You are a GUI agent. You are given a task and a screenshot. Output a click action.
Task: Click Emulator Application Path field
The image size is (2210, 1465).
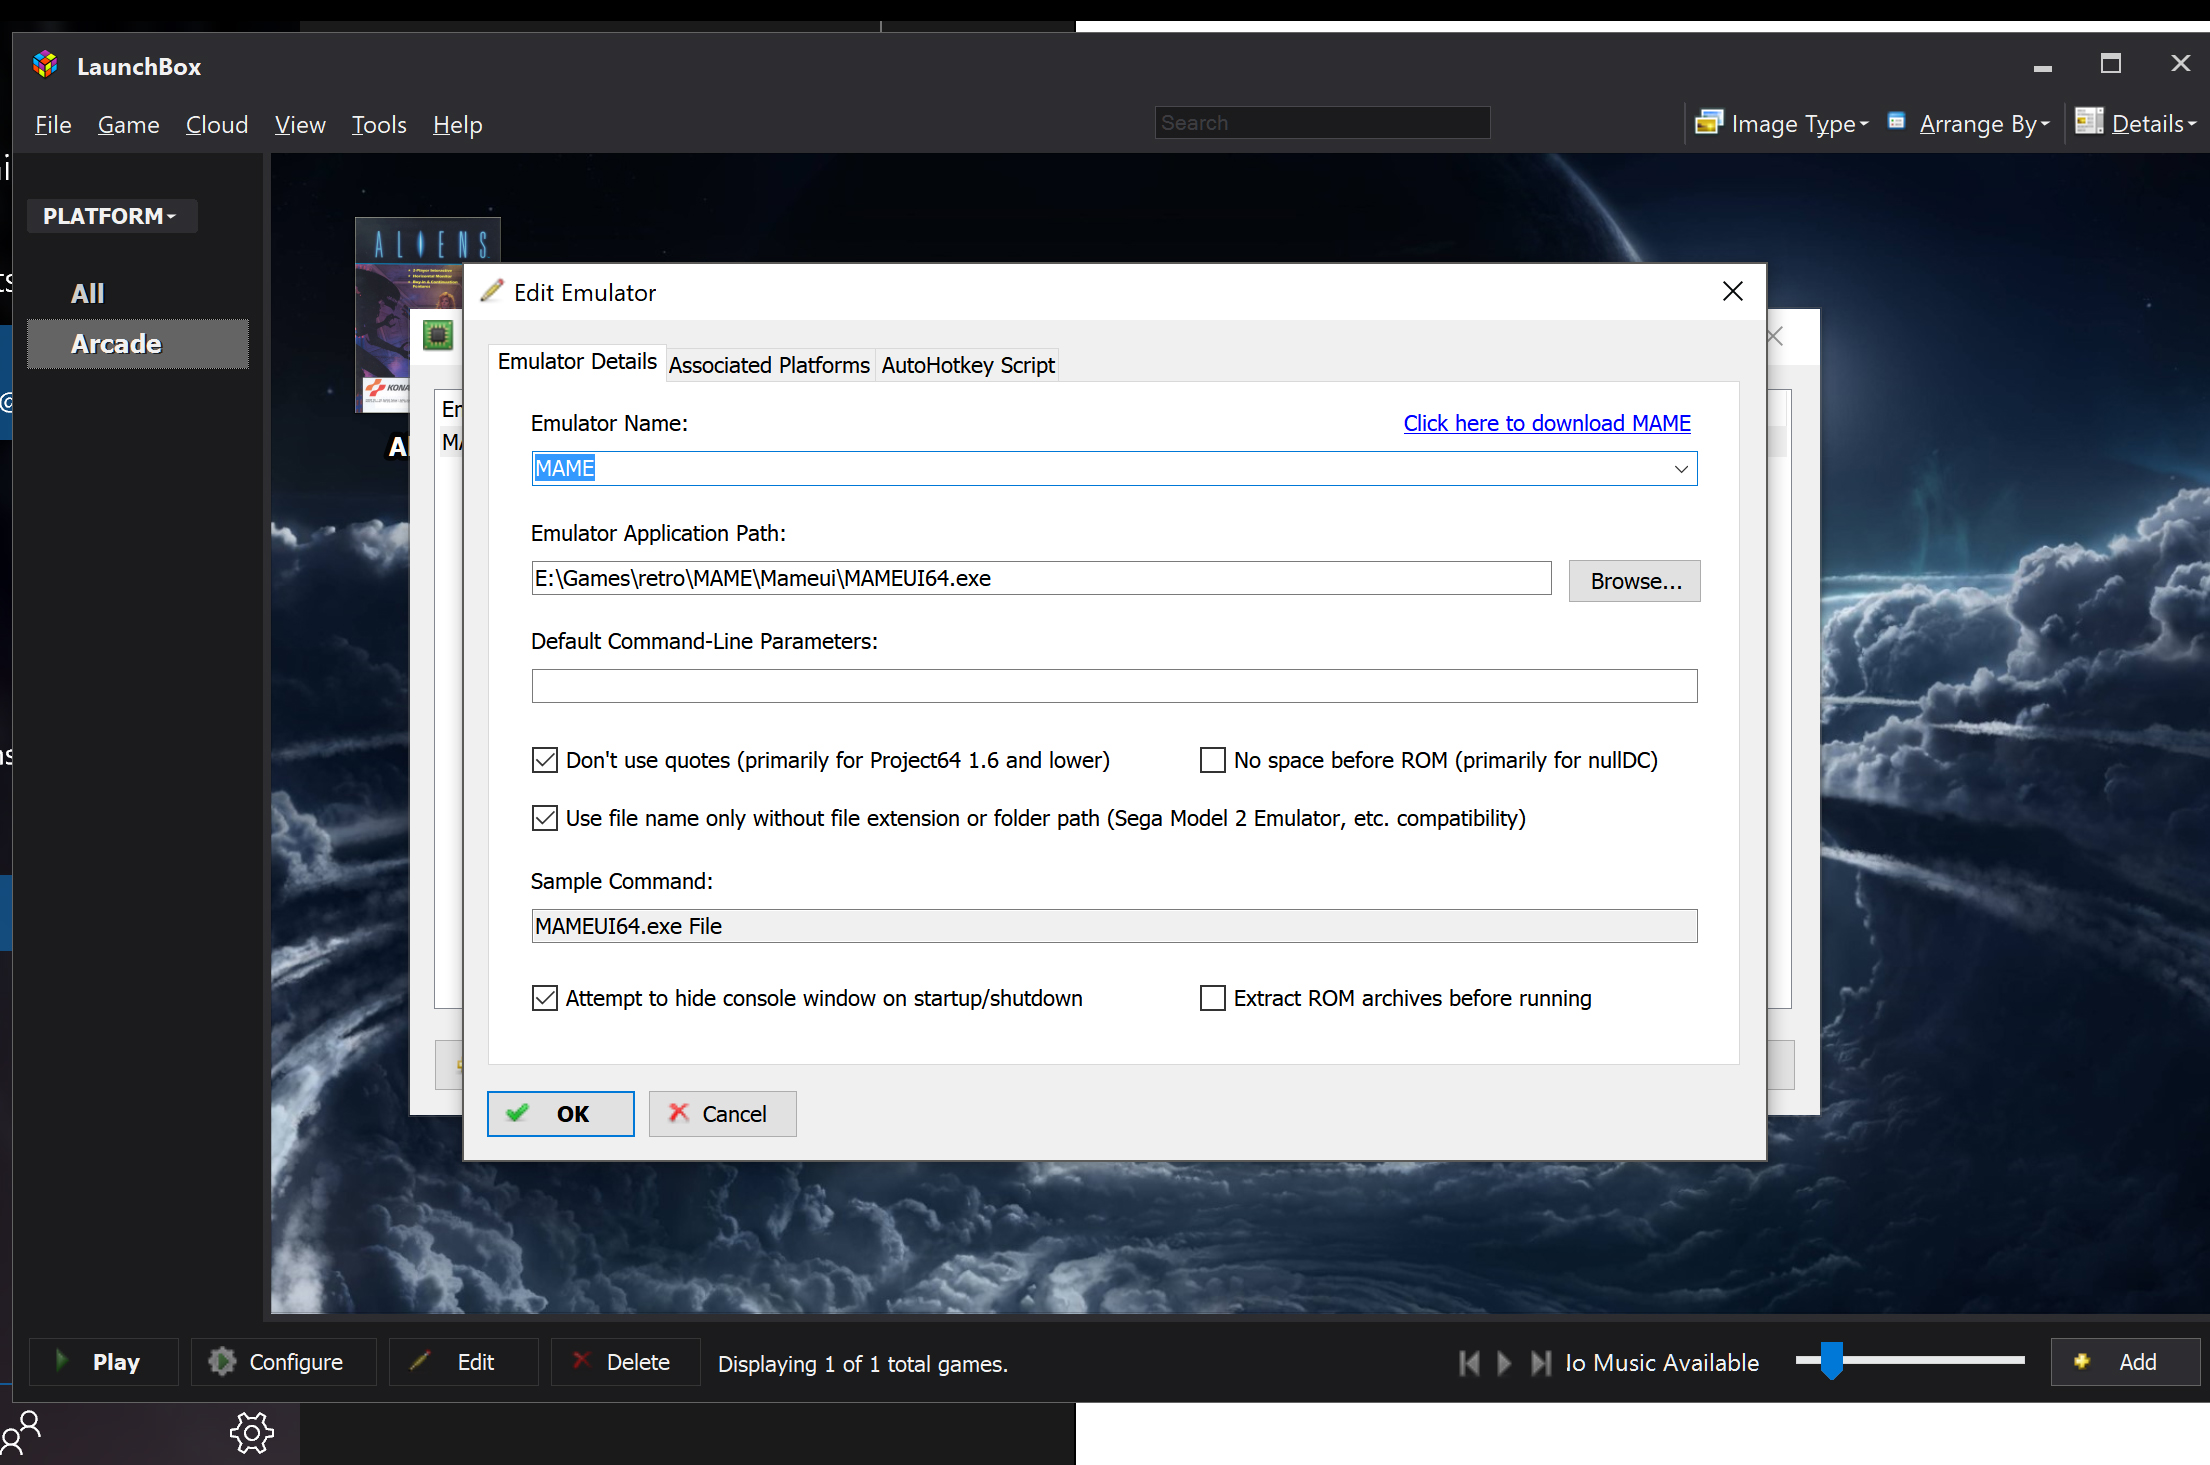[x=1041, y=578]
